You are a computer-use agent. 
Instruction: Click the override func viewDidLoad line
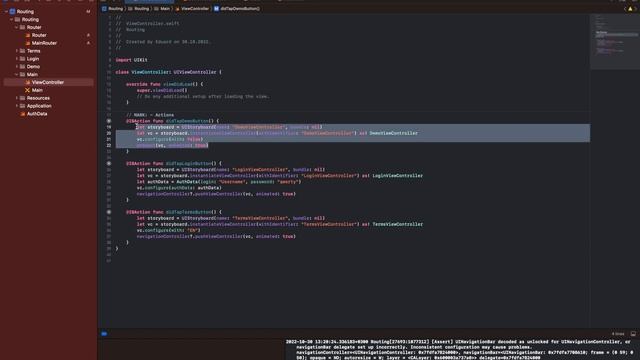pos(164,84)
